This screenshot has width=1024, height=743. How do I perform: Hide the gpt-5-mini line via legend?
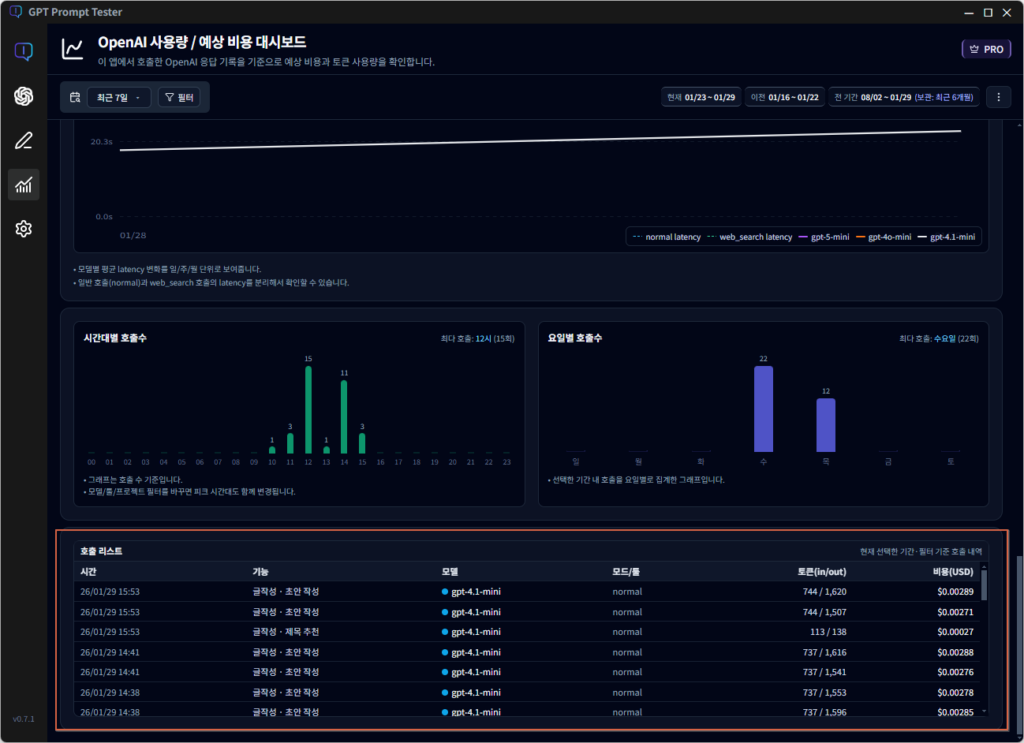coord(832,236)
